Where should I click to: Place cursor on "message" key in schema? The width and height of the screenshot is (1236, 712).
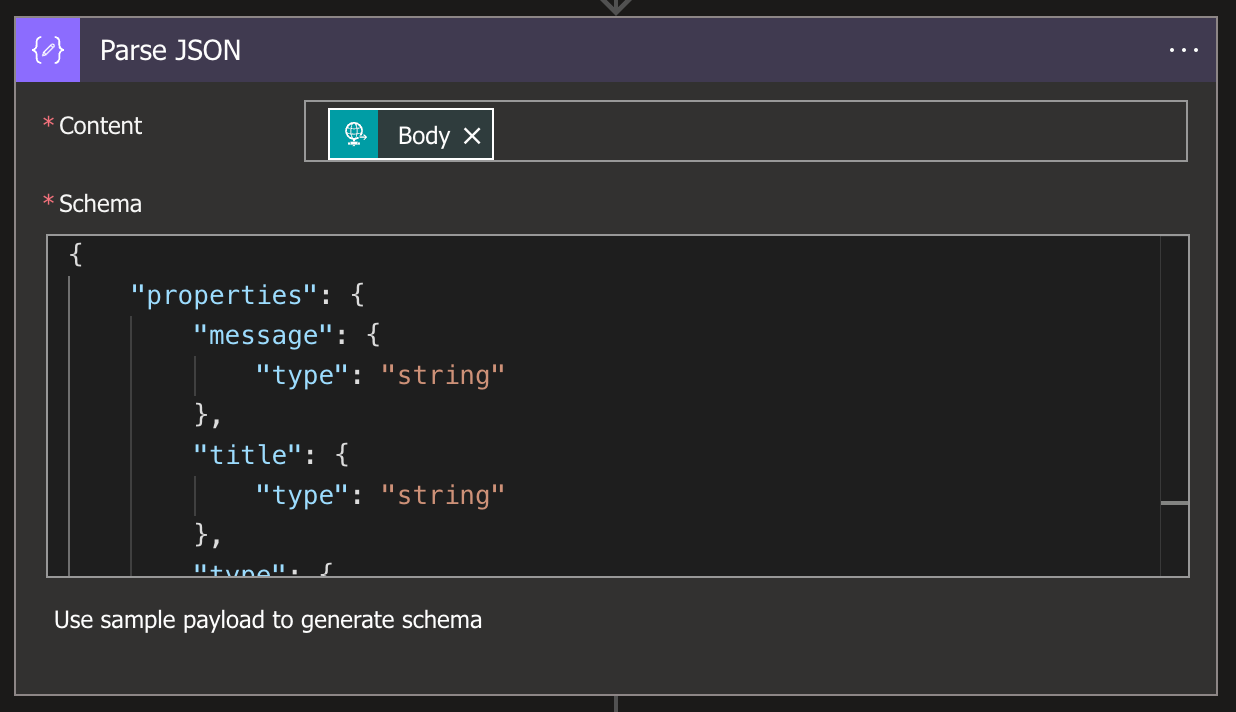tap(262, 336)
